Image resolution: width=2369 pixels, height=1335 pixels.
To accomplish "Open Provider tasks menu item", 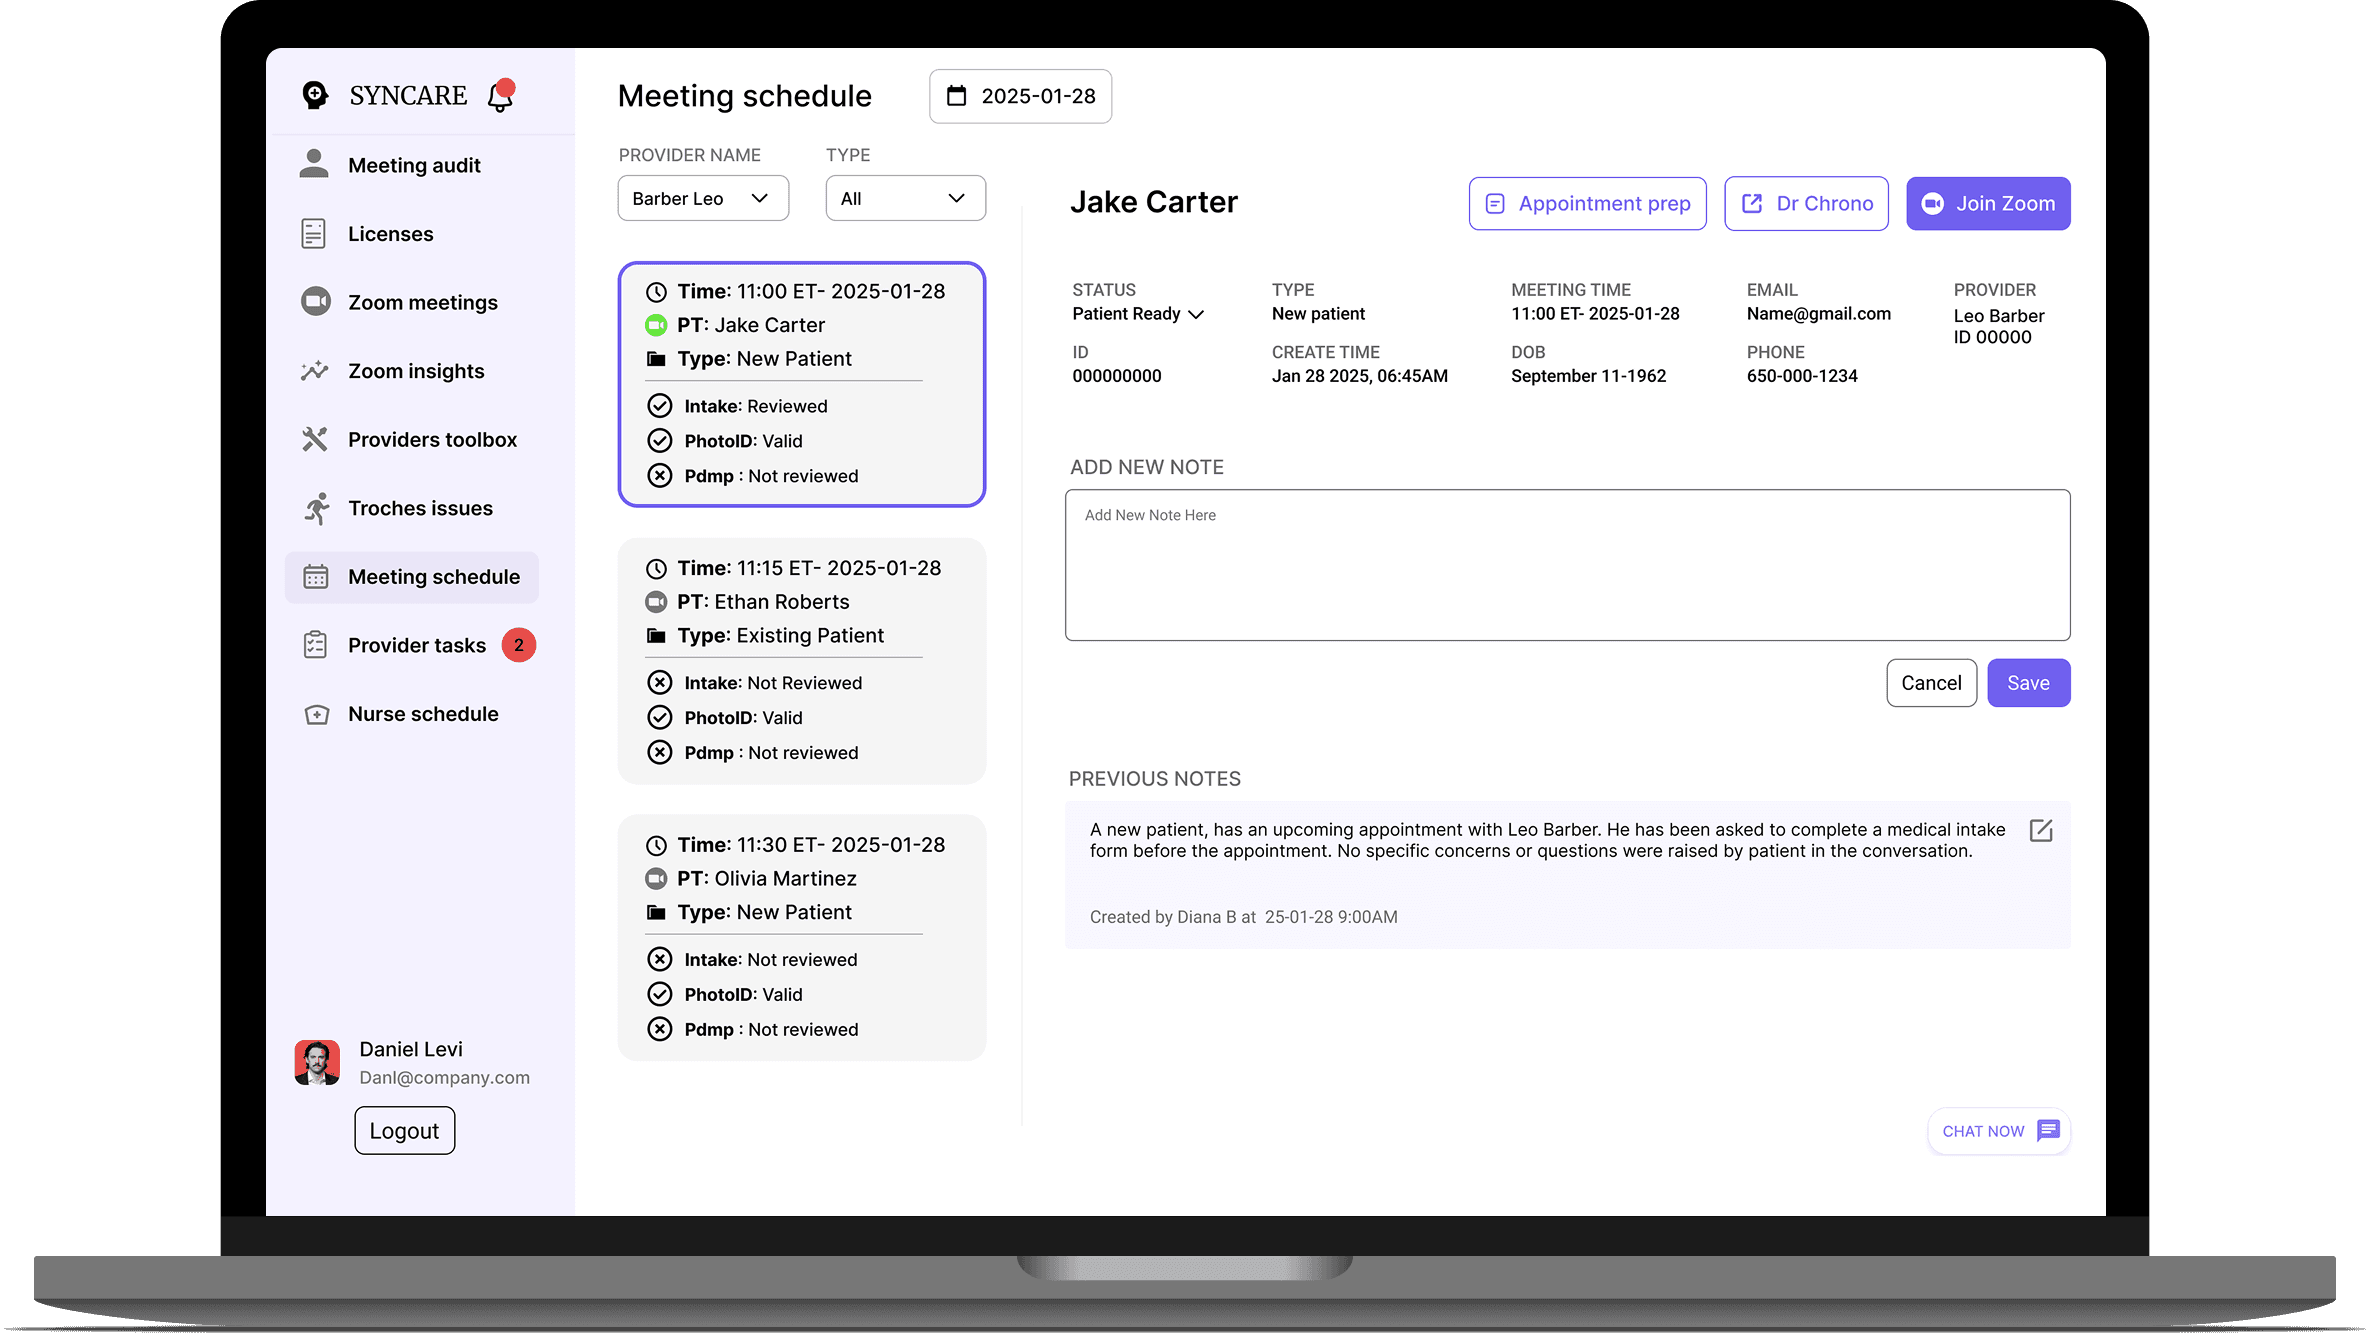I will (x=417, y=645).
